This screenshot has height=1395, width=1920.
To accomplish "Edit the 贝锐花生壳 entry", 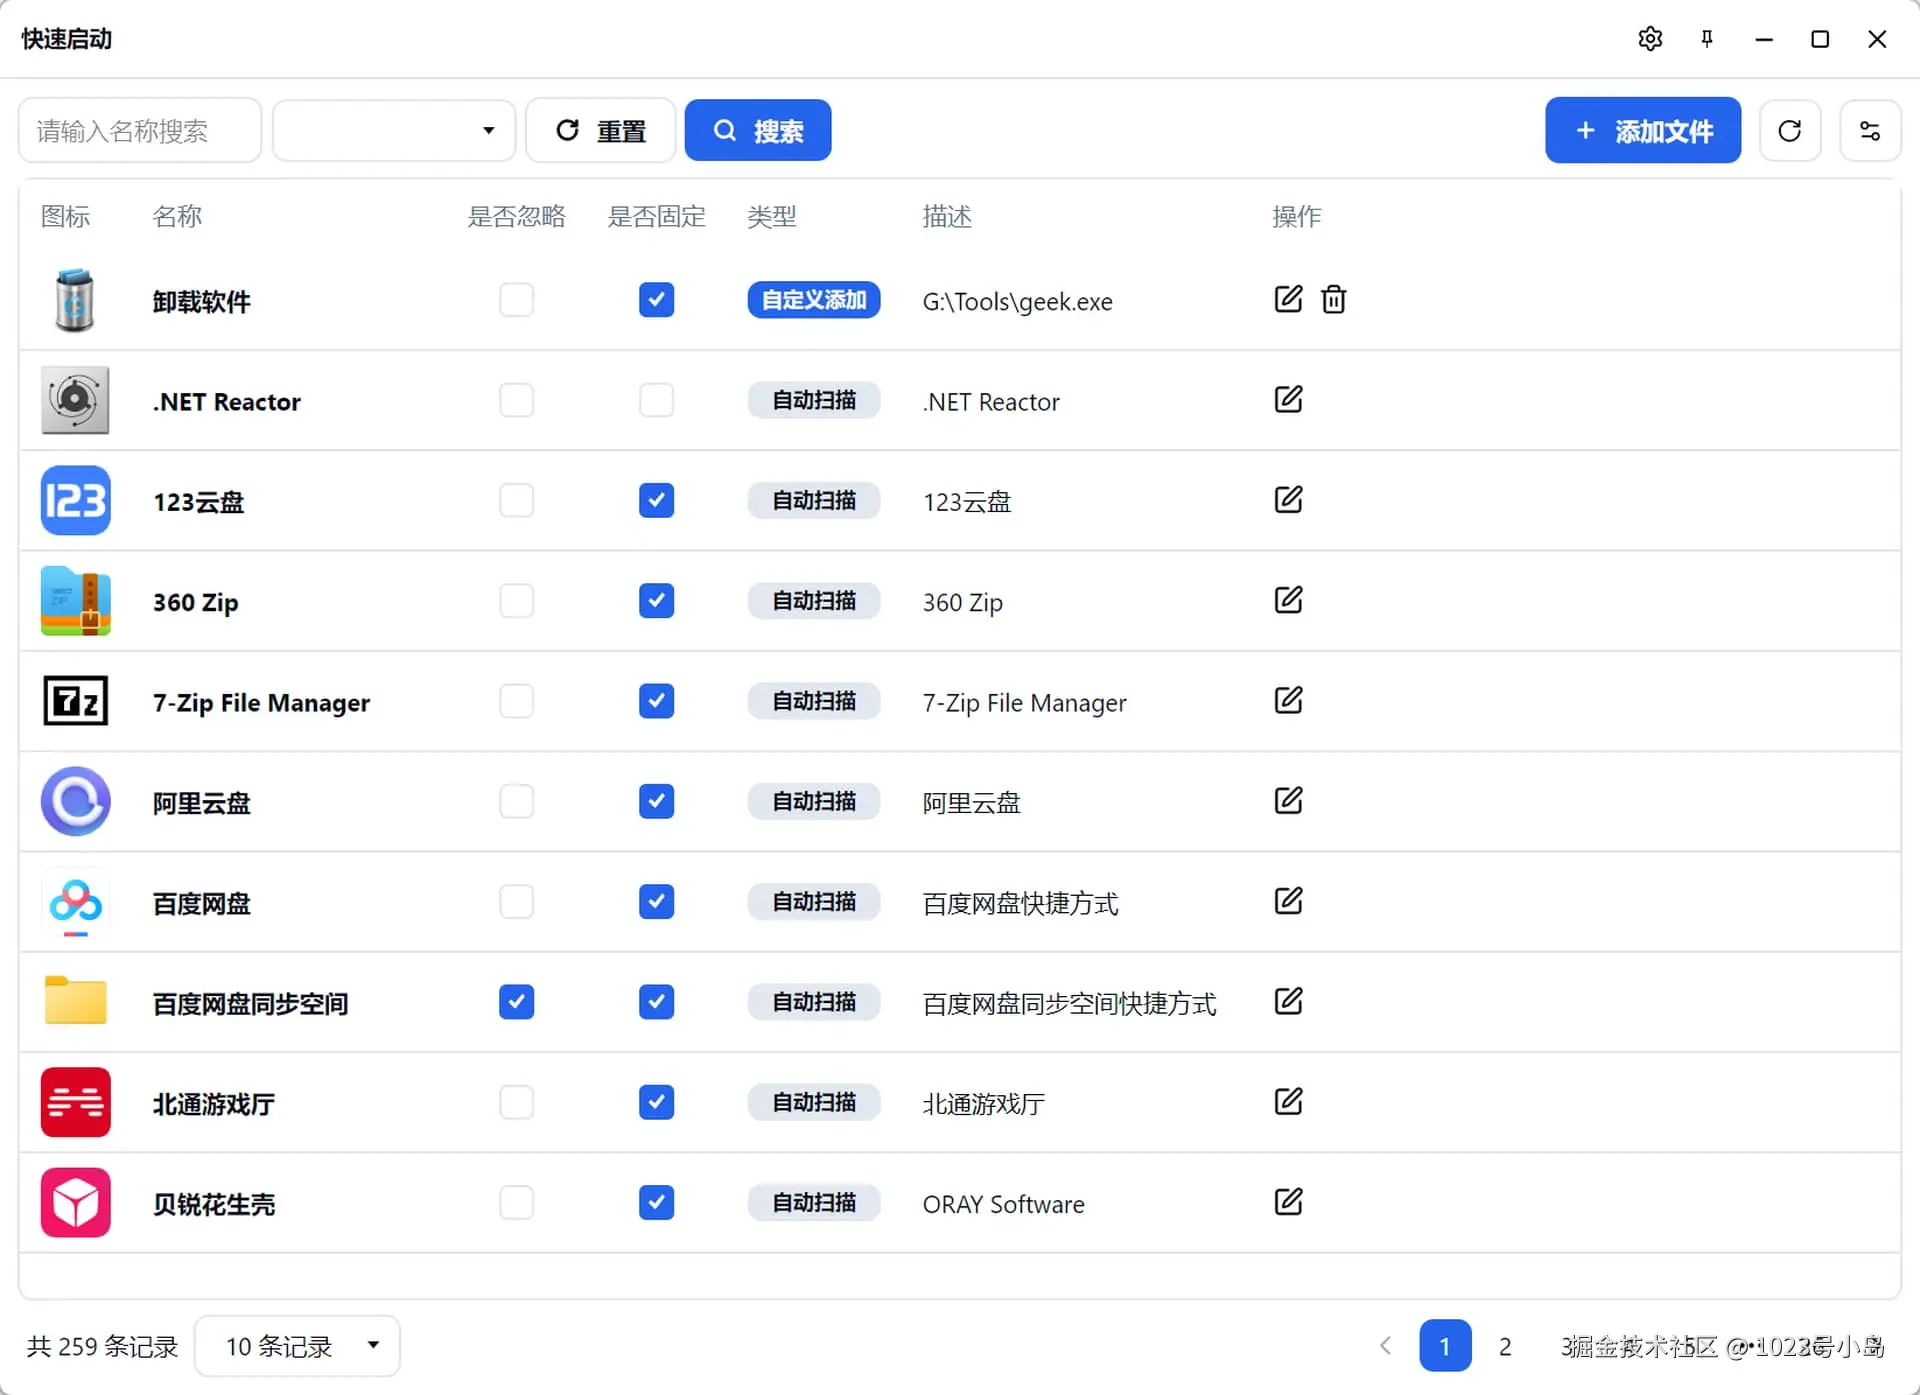I will coord(1288,1201).
